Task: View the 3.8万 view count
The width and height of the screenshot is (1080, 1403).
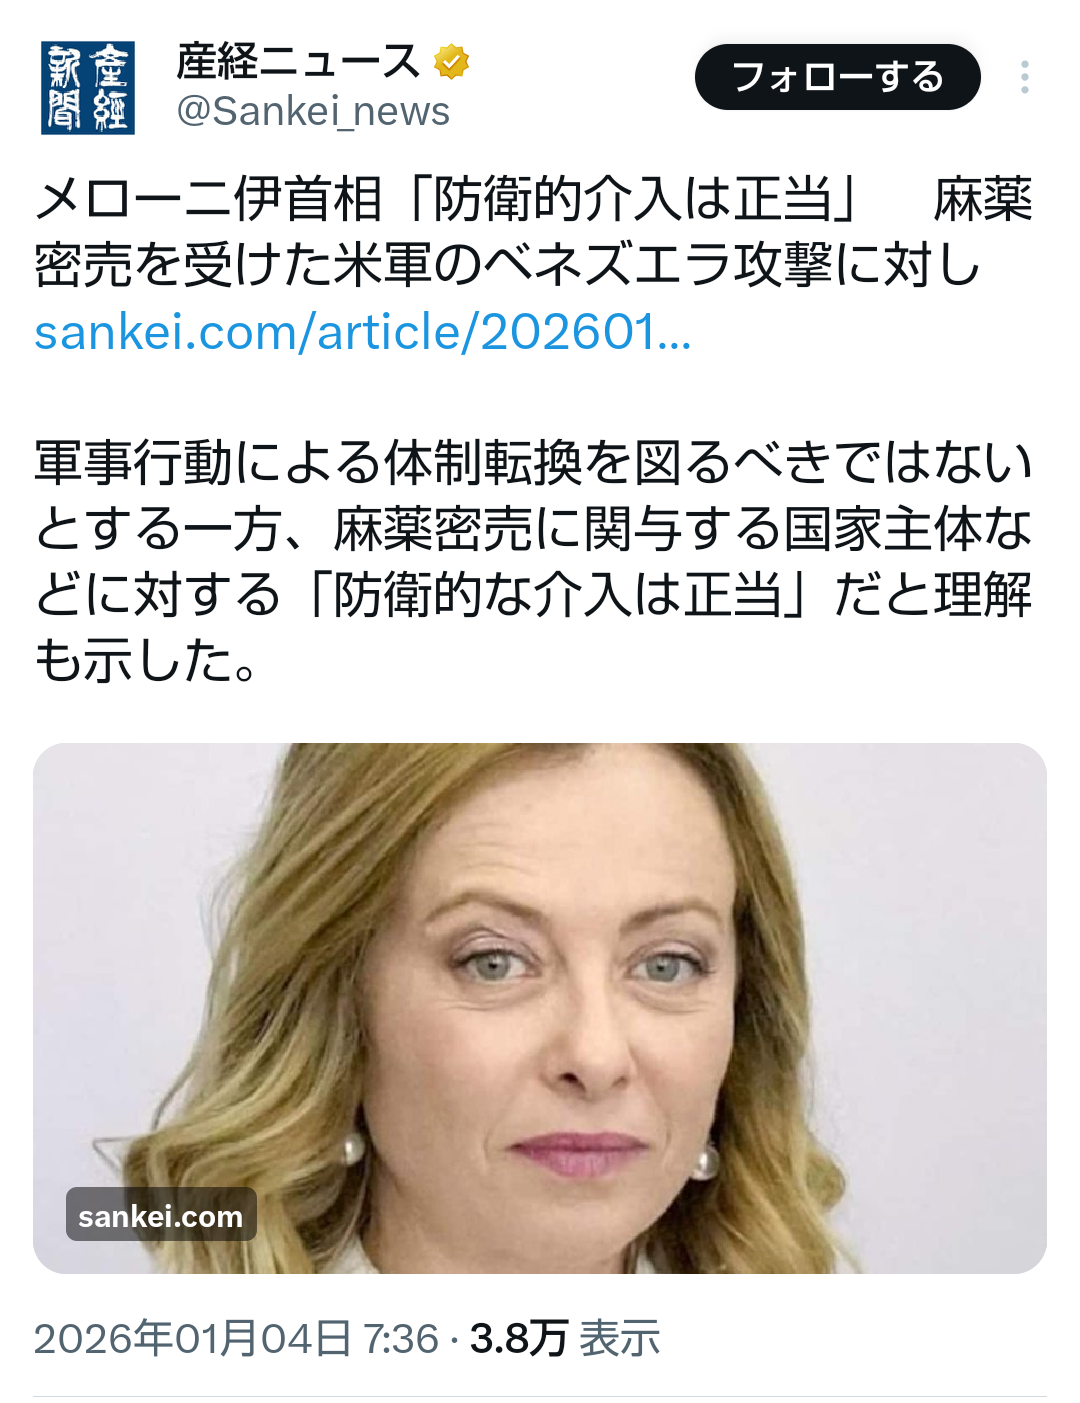Action: (x=519, y=1338)
